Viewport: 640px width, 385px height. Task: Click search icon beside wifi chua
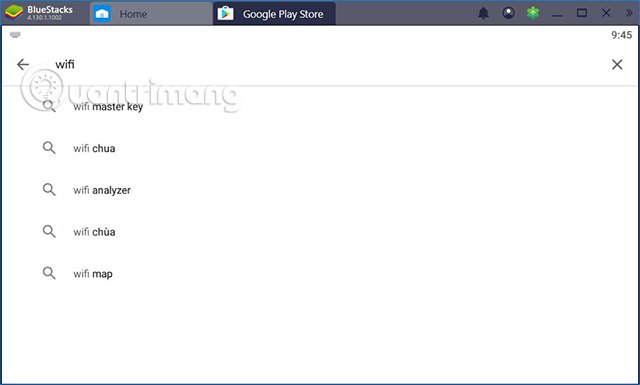click(x=49, y=148)
